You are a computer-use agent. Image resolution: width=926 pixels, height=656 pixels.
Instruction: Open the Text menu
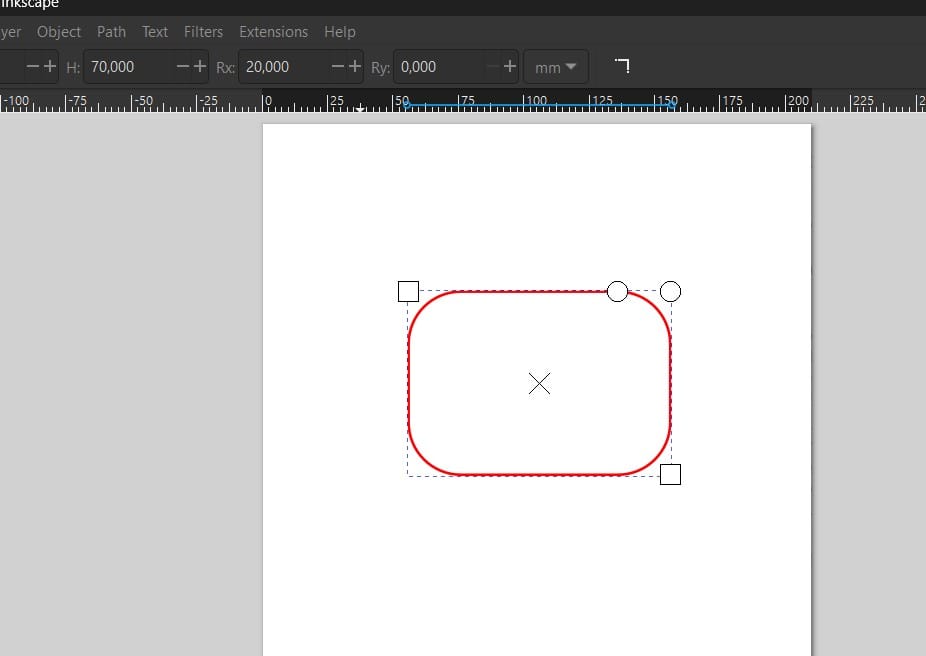point(155,32)
